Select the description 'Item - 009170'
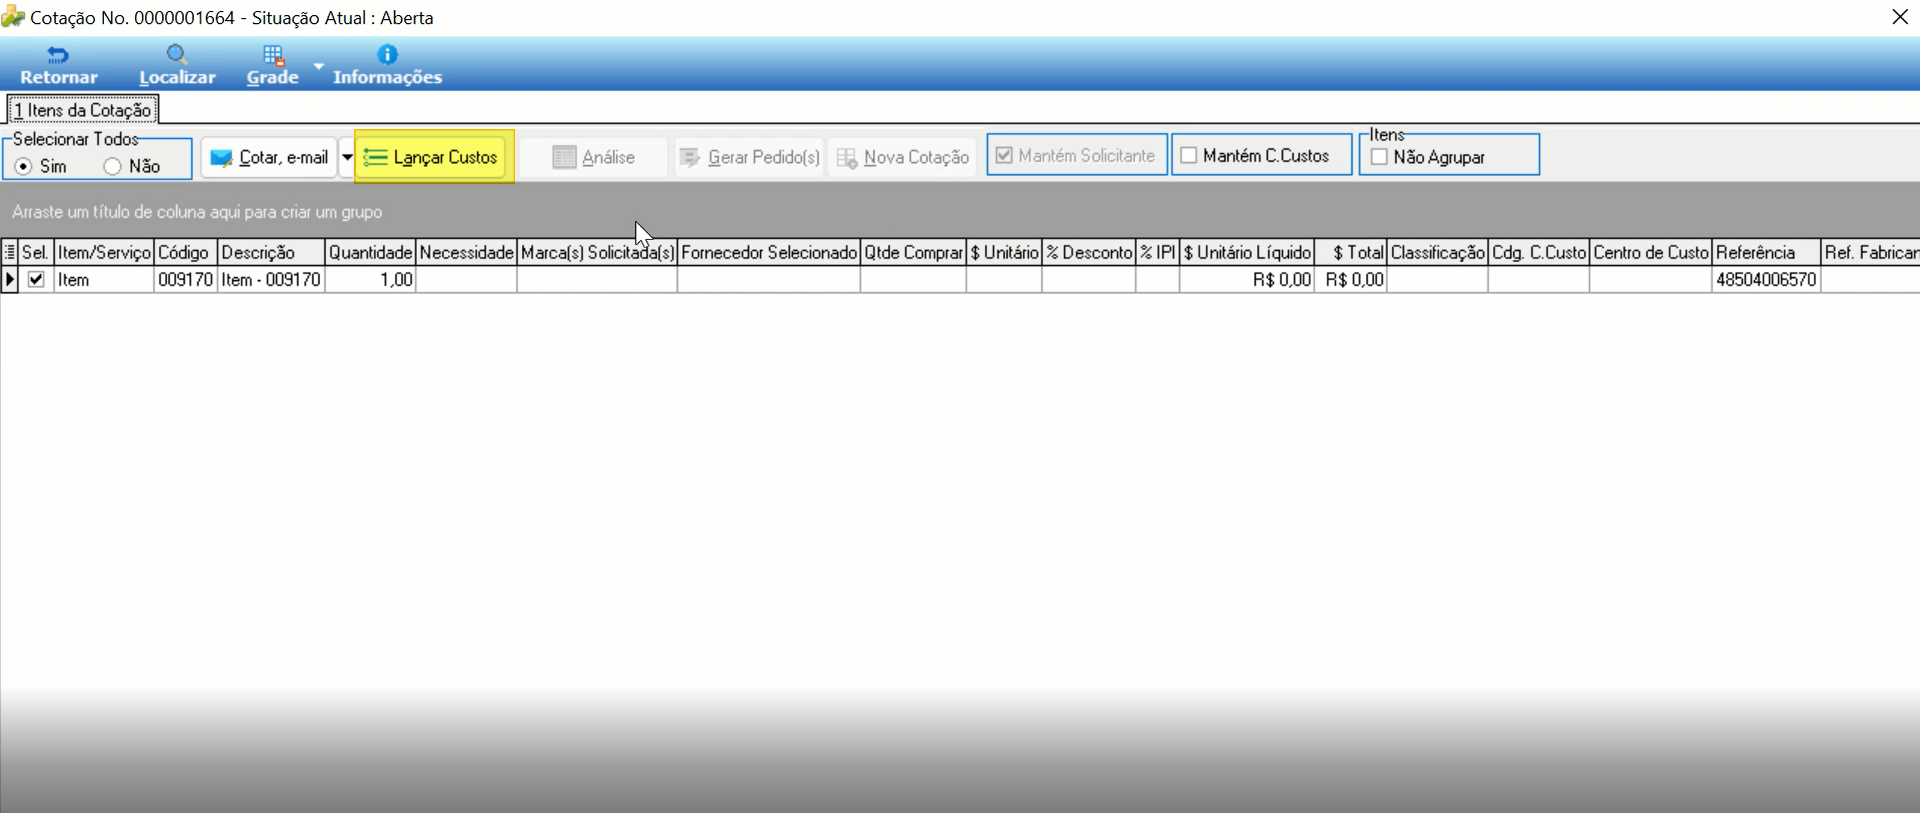1920x813 pixels. [x=271, y=280]
